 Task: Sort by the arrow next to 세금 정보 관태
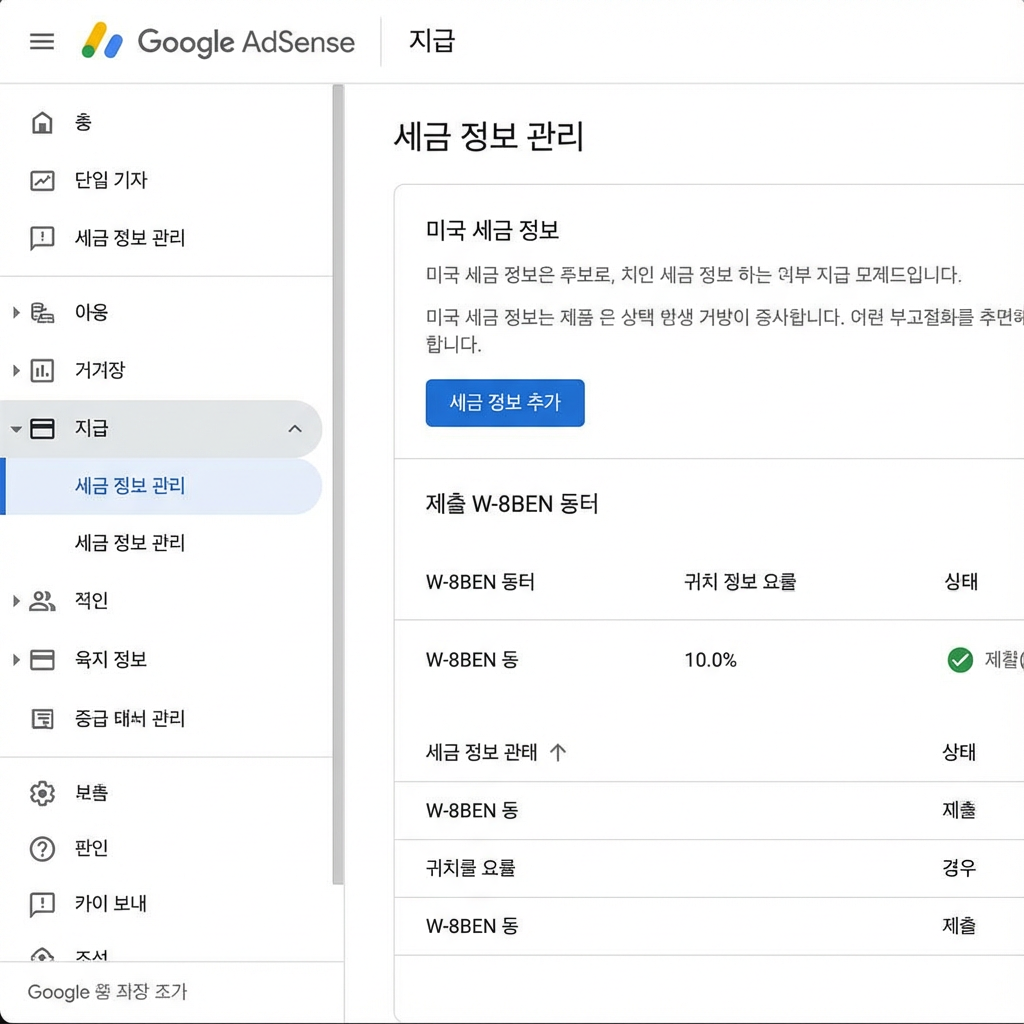(x=558, y=752)
